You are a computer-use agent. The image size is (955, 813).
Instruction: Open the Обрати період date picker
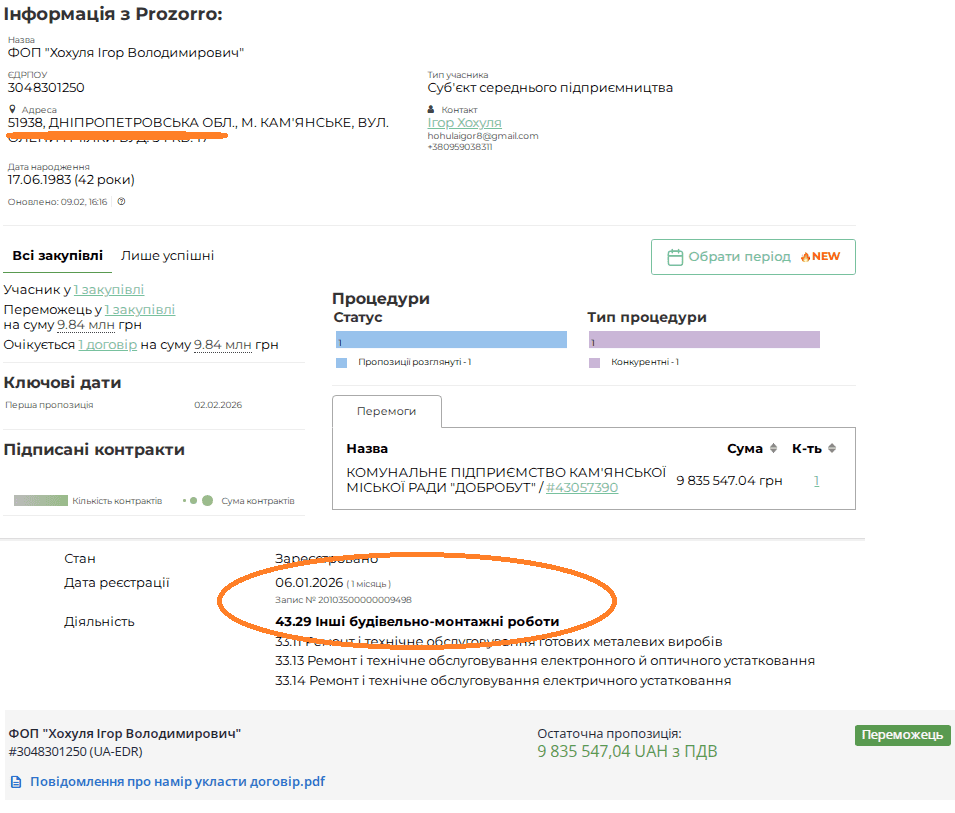pos(752,257)
